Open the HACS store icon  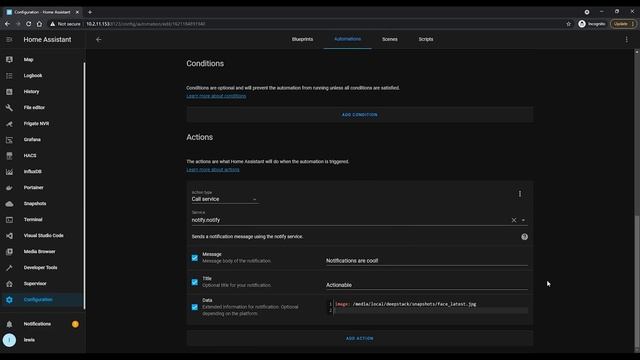pyautogui.click(x=9, y=156)
